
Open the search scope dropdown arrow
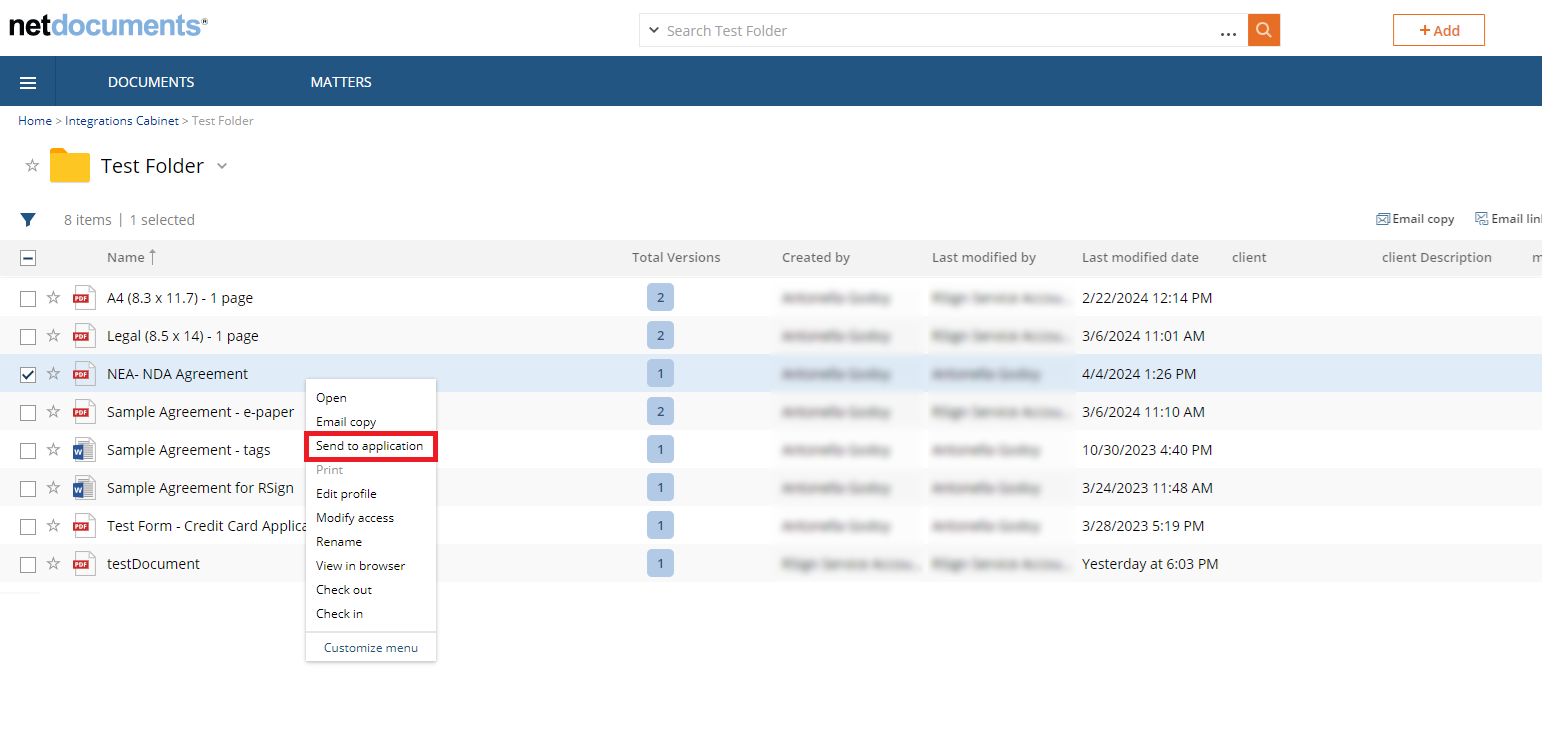pyautogui.click(x=654, y=31)
